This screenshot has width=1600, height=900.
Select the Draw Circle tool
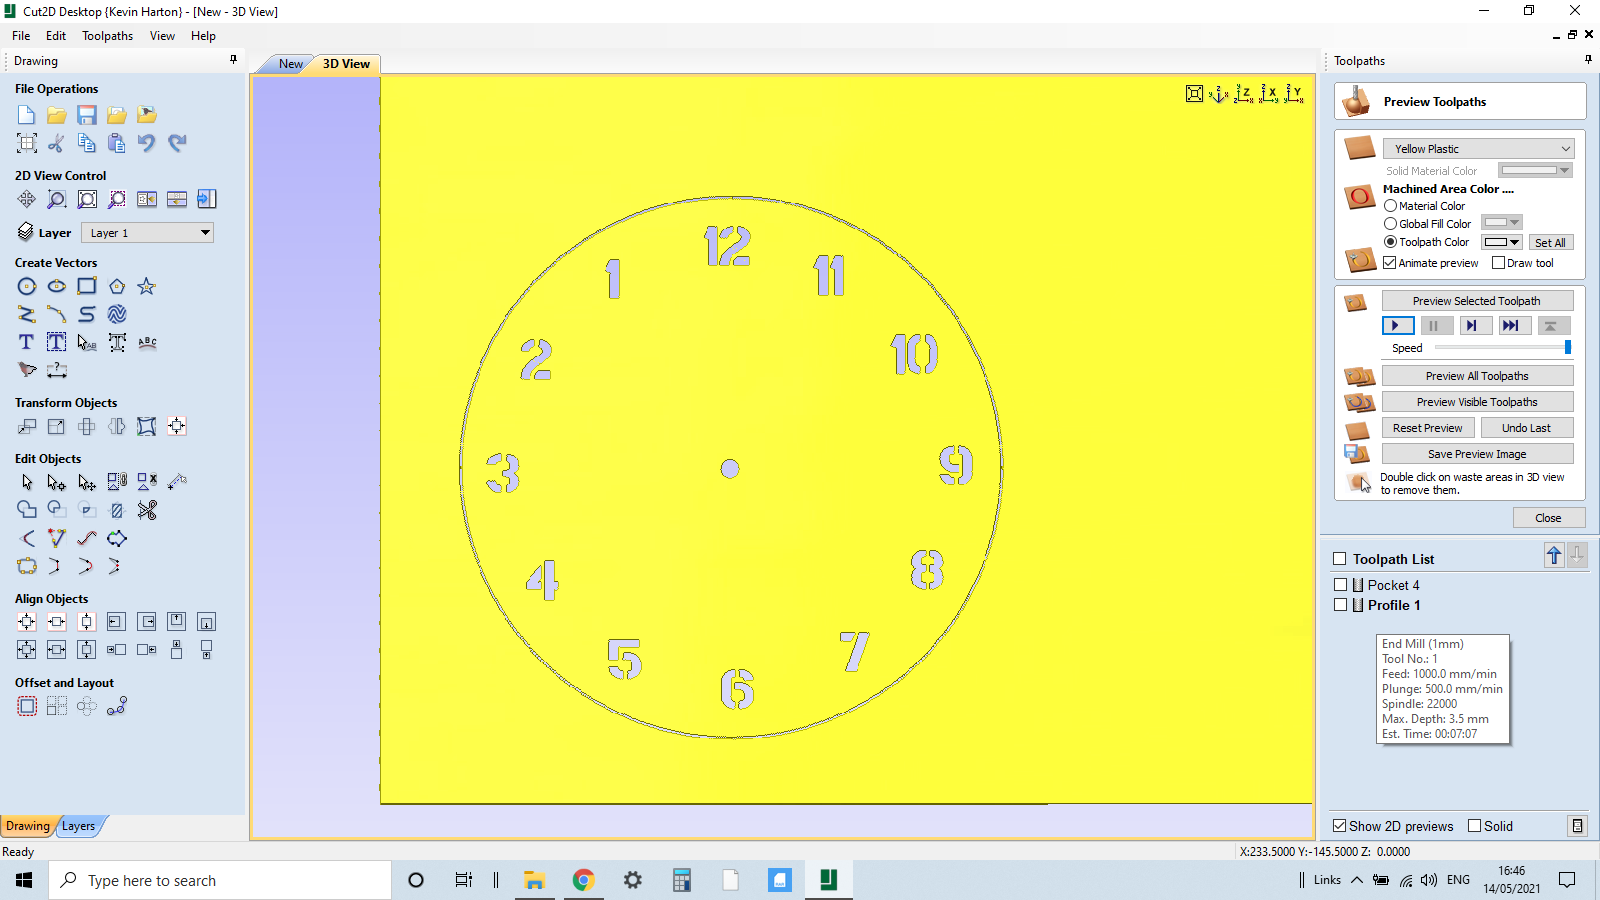pyautogui.click(x=27, y=286)
